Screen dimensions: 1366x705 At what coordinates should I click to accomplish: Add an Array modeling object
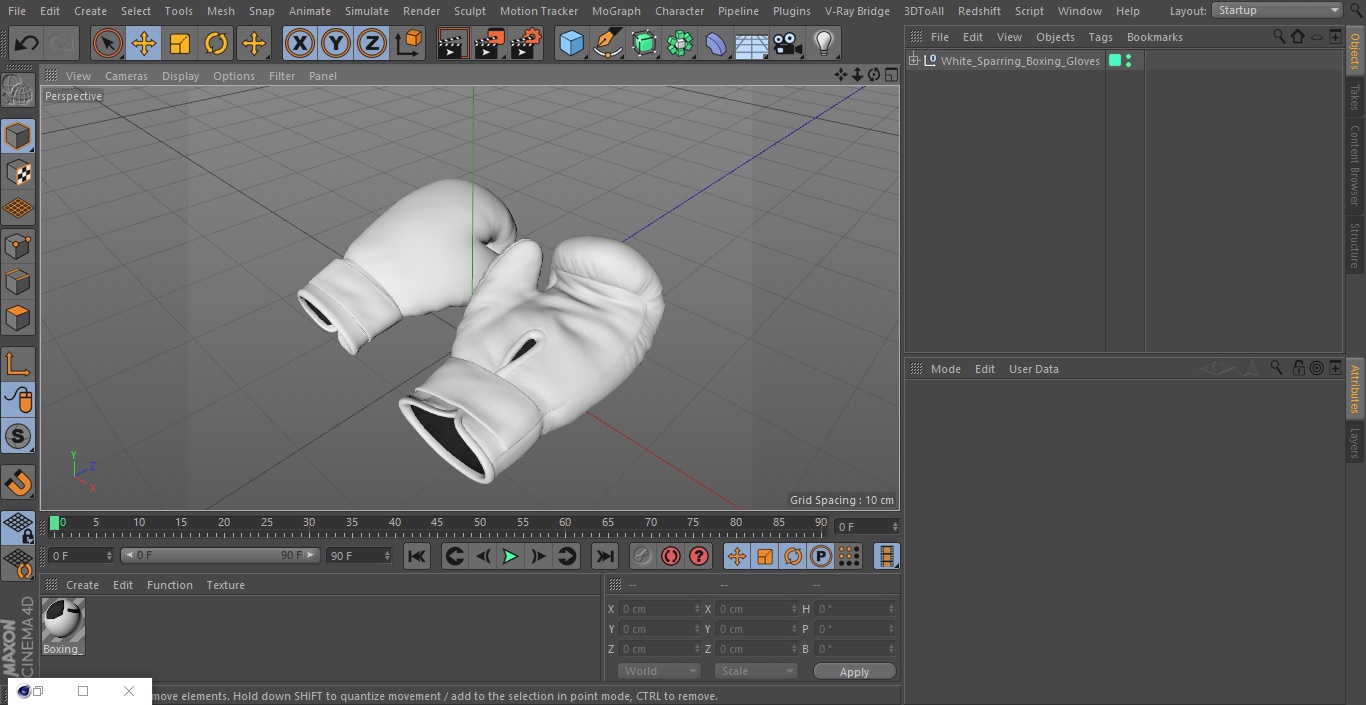680,43
